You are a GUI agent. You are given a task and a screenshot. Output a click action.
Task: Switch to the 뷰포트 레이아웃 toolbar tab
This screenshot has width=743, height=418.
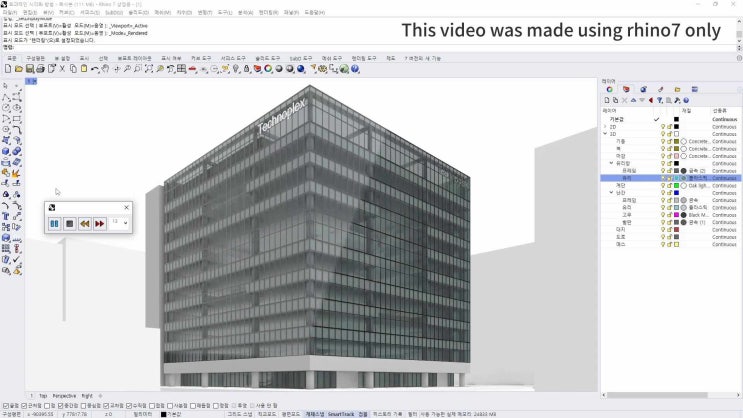[x=135, y=58]
